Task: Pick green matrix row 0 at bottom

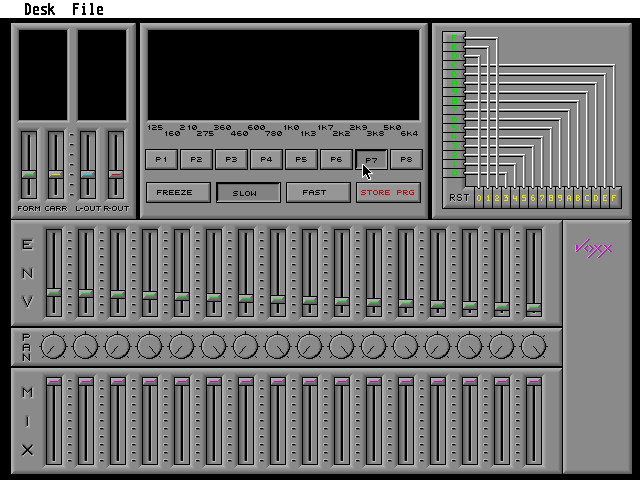Action: [454, 173]
